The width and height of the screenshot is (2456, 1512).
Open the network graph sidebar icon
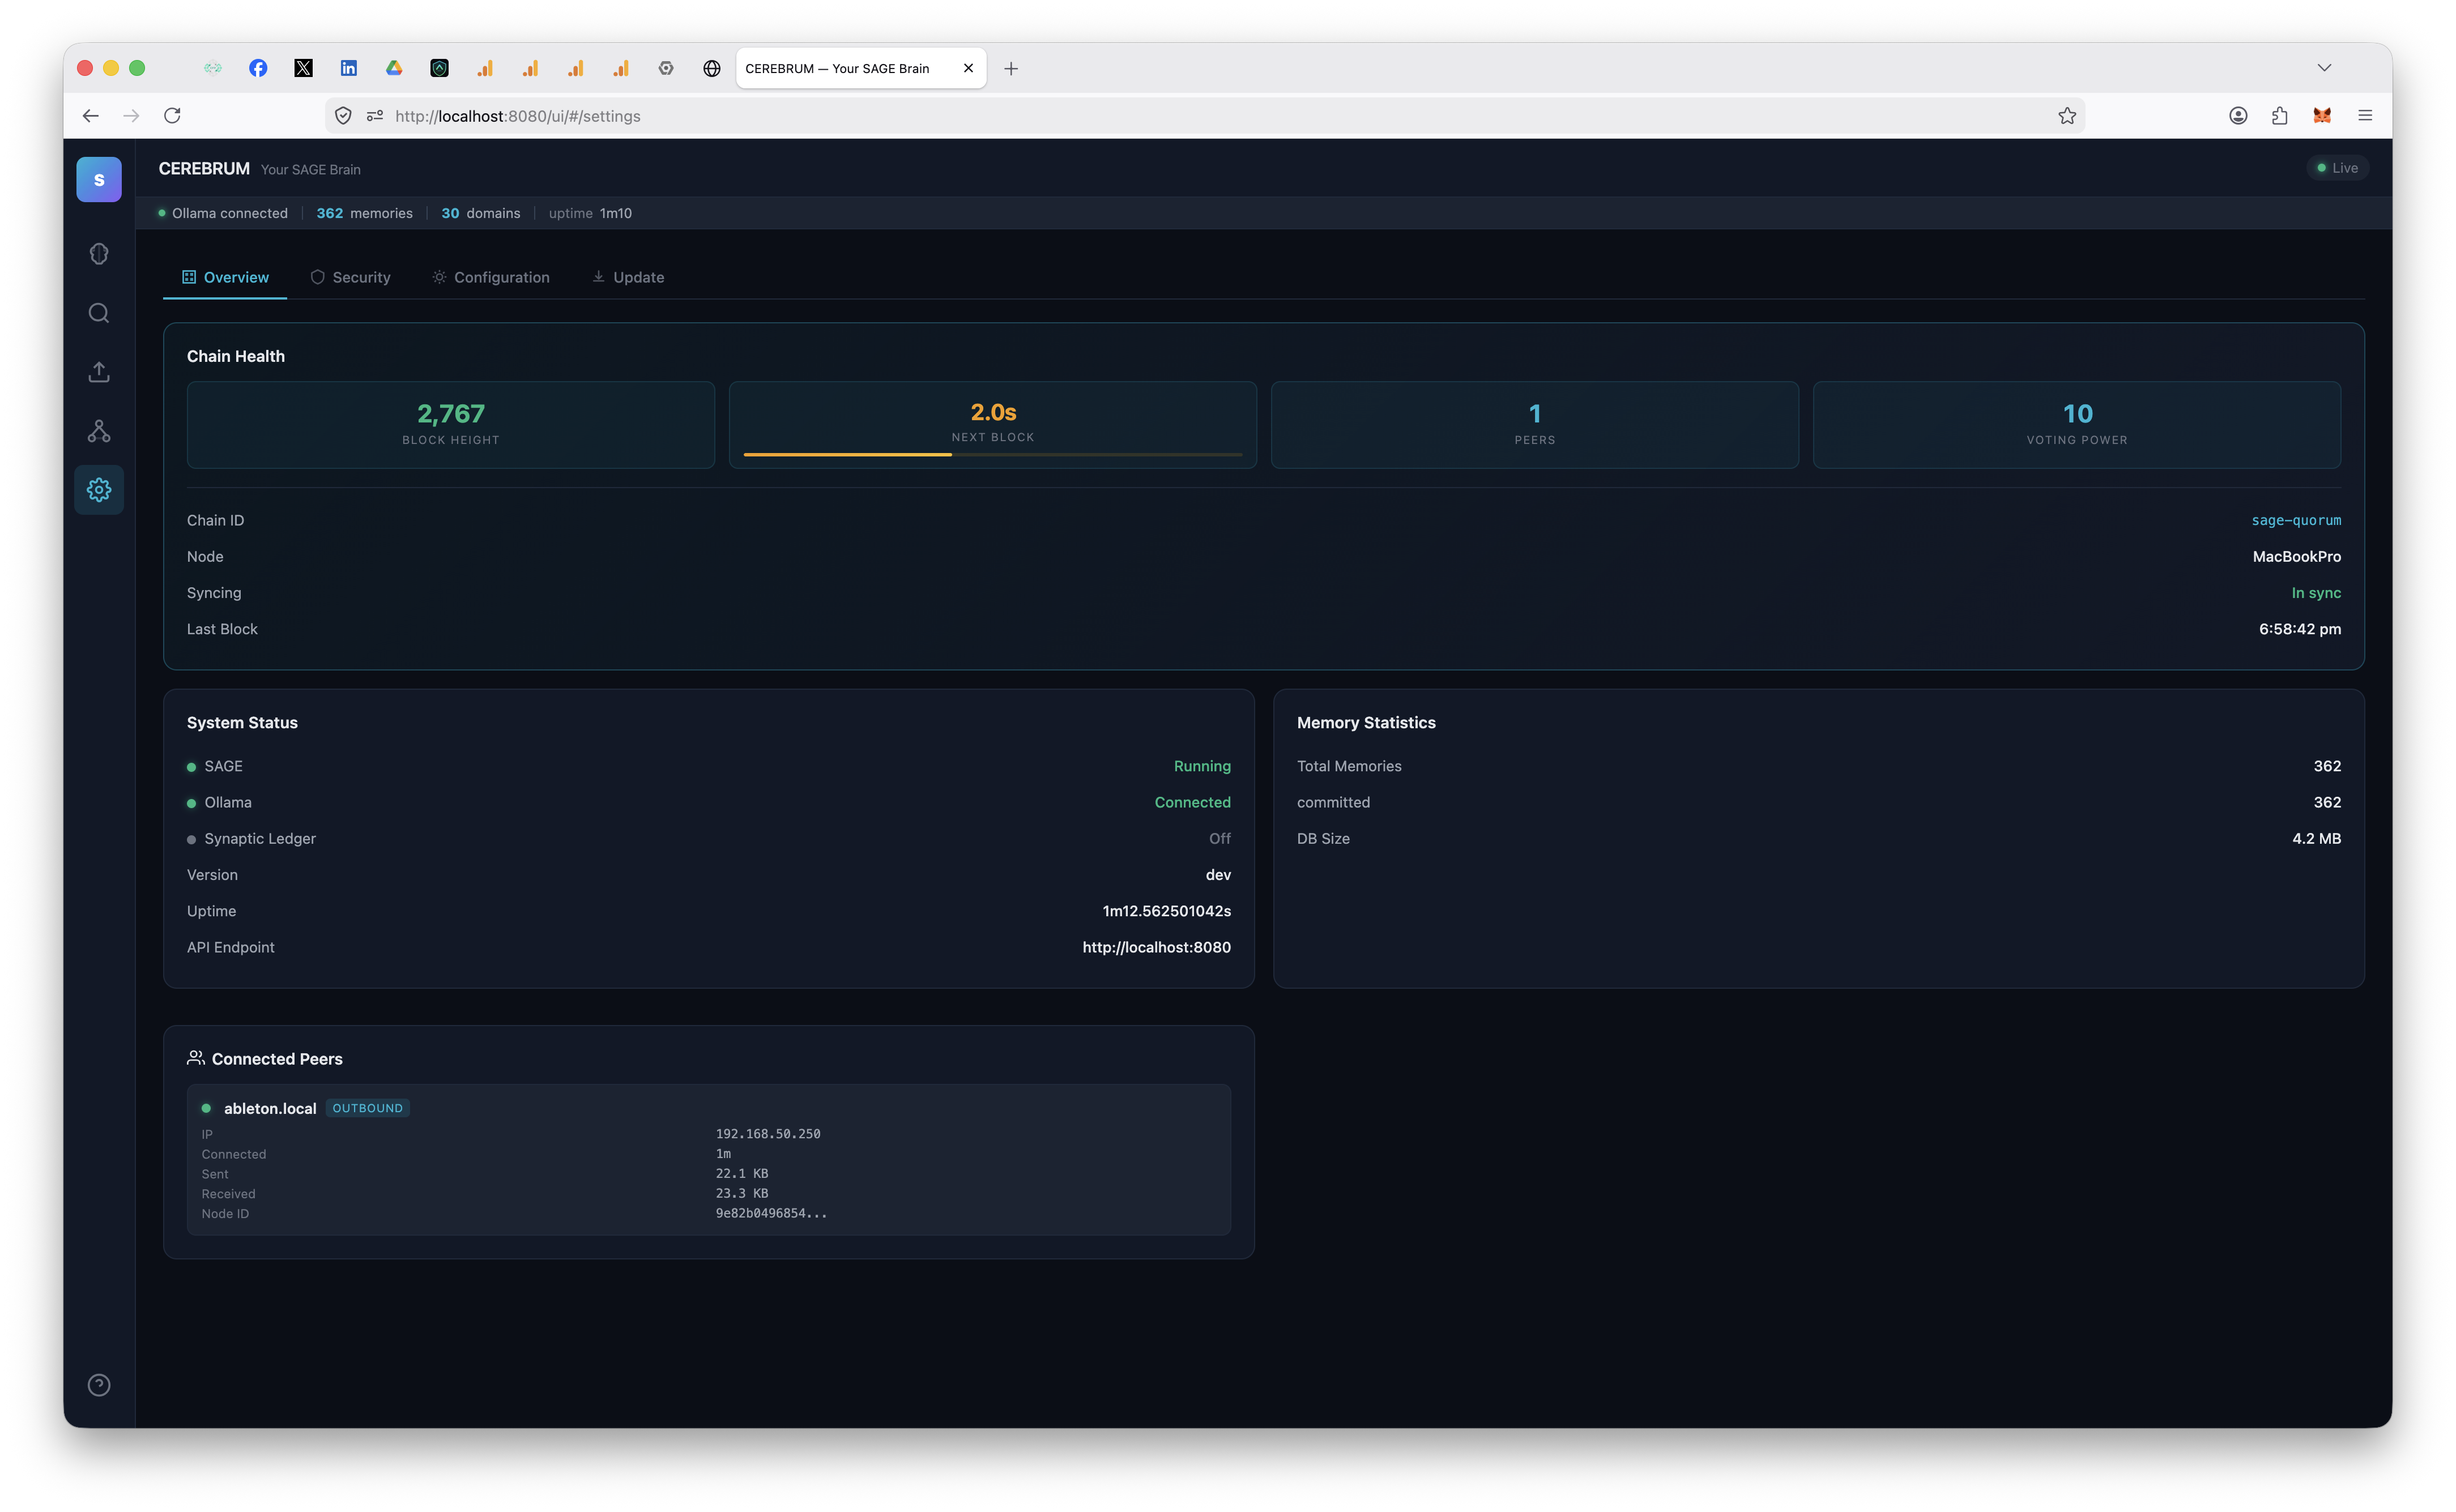pos(99,431)
